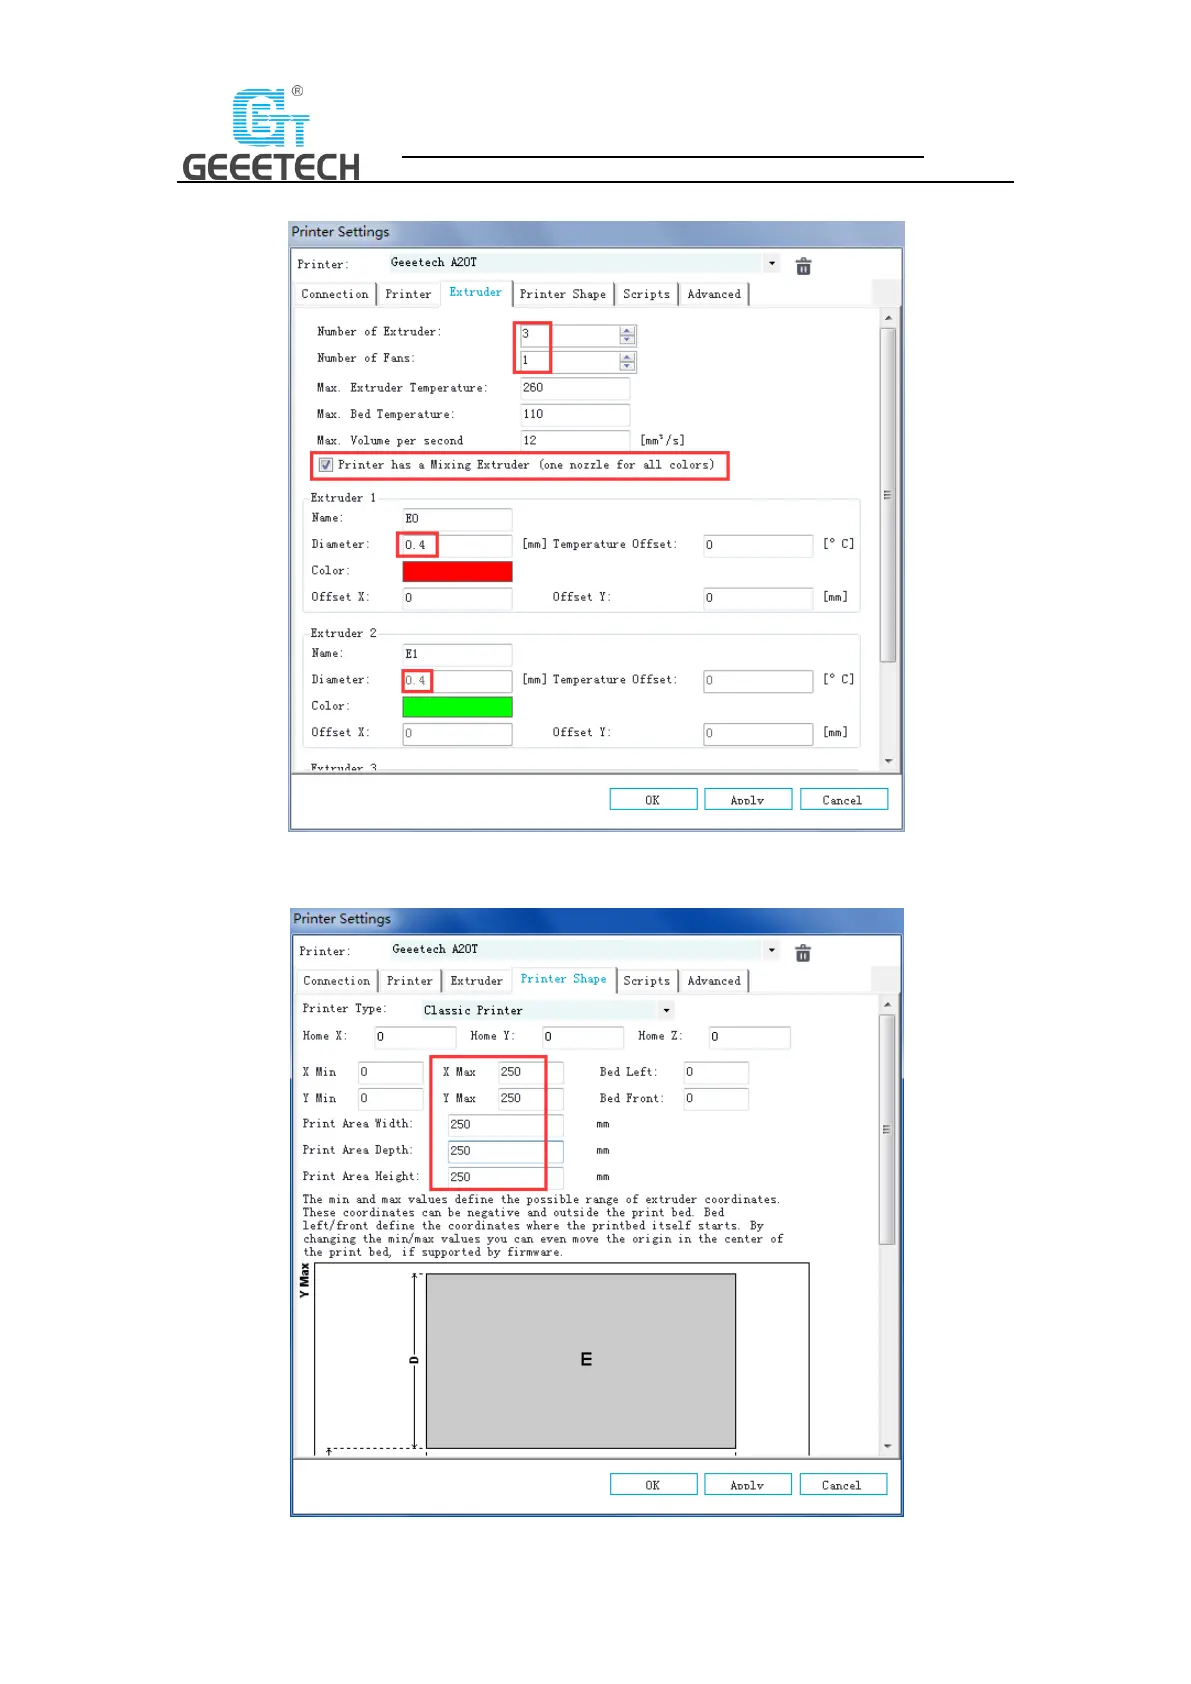The image size is (1191, 1684).
Task: Switch to Printer Shape tab in top dialog
Action: 563,294
